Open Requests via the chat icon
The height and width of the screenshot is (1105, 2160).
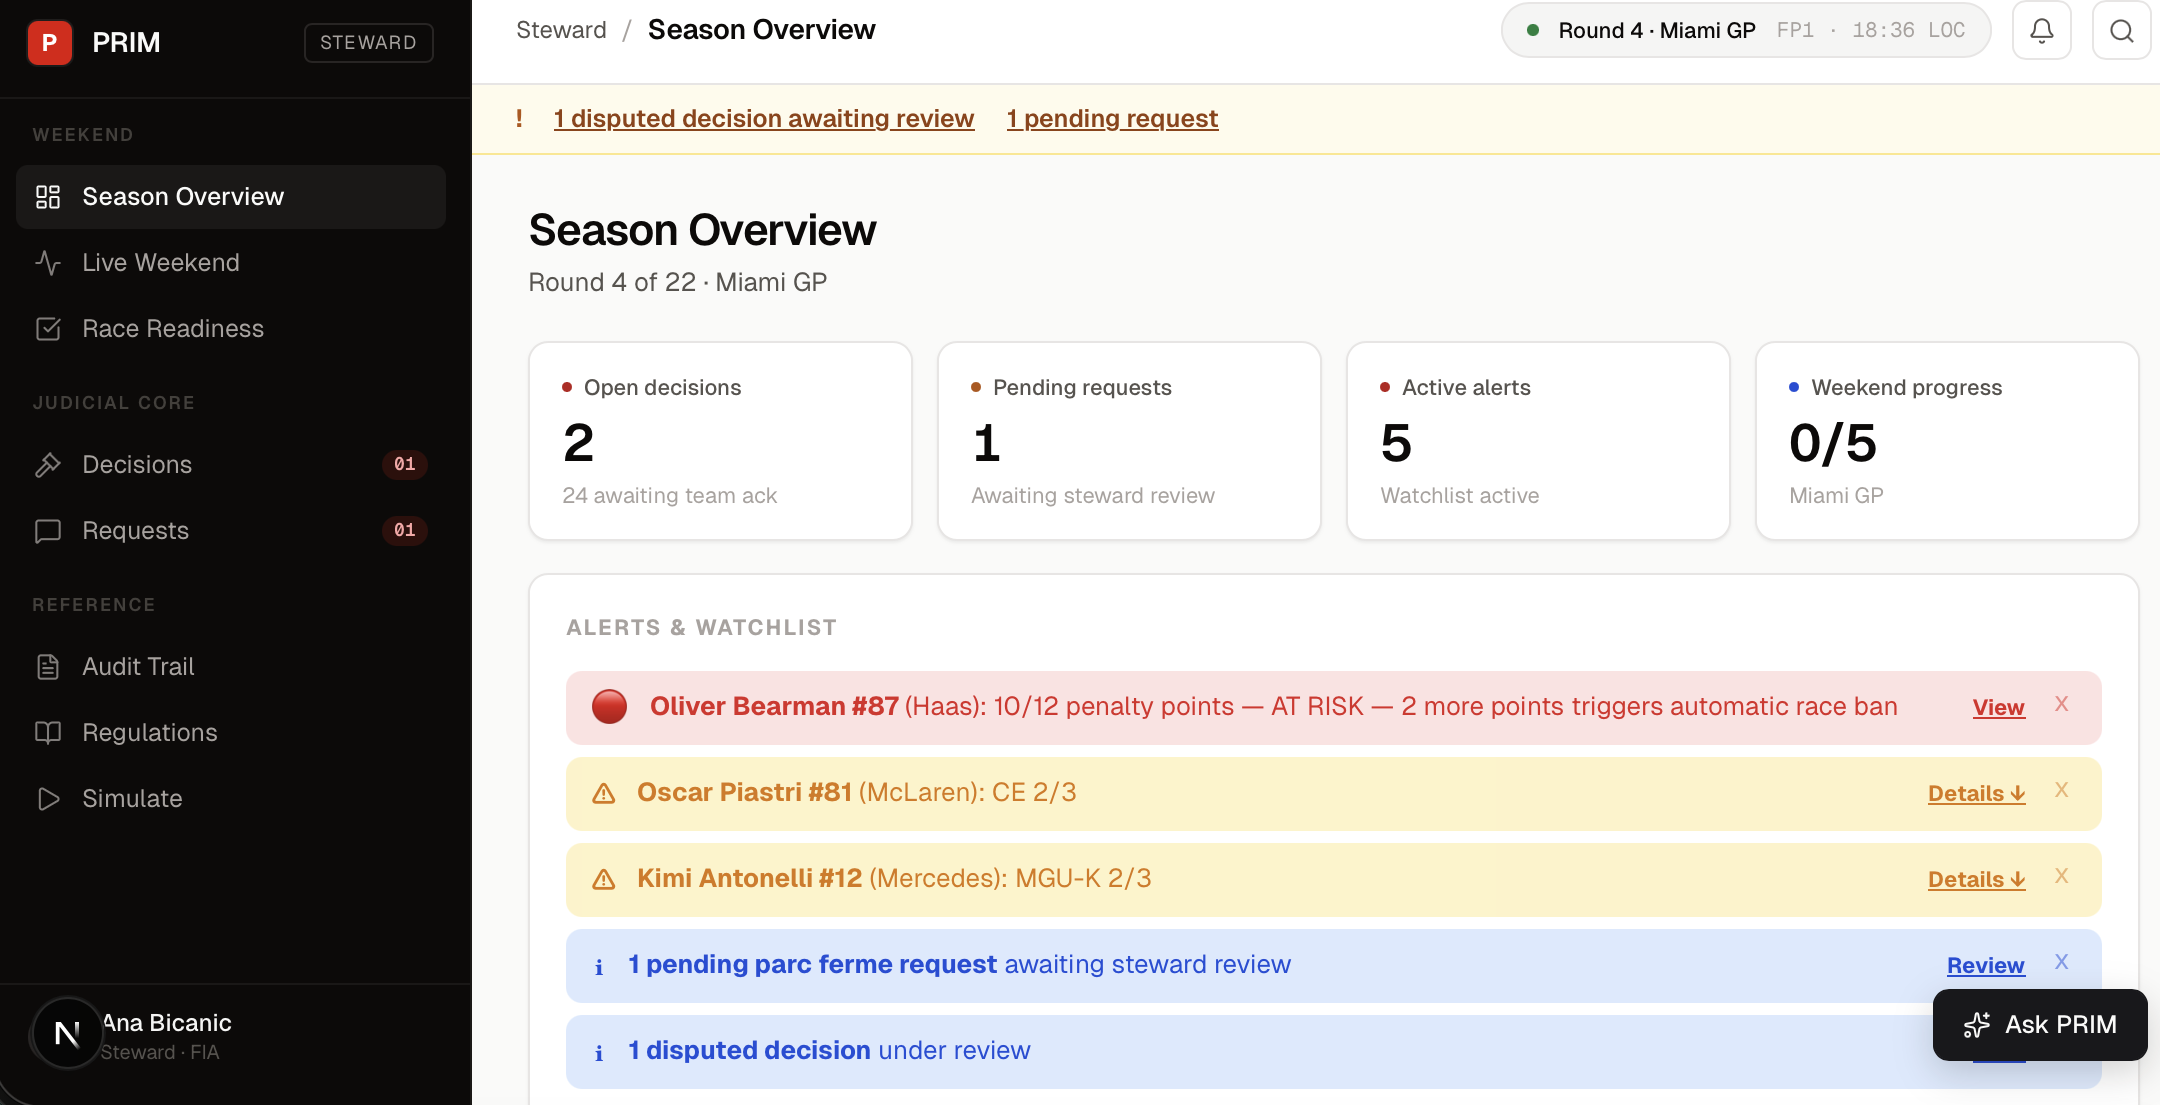pyautogui.click(x=47, y=530)
